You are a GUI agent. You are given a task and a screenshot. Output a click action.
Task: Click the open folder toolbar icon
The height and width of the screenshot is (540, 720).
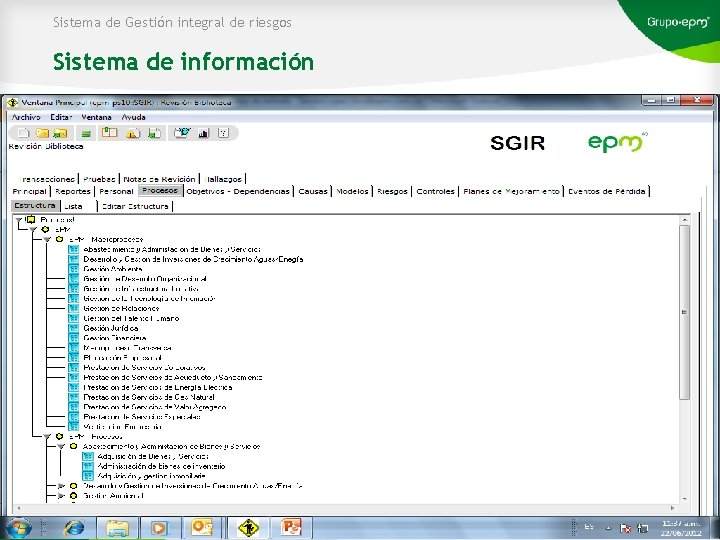point(42,133)
